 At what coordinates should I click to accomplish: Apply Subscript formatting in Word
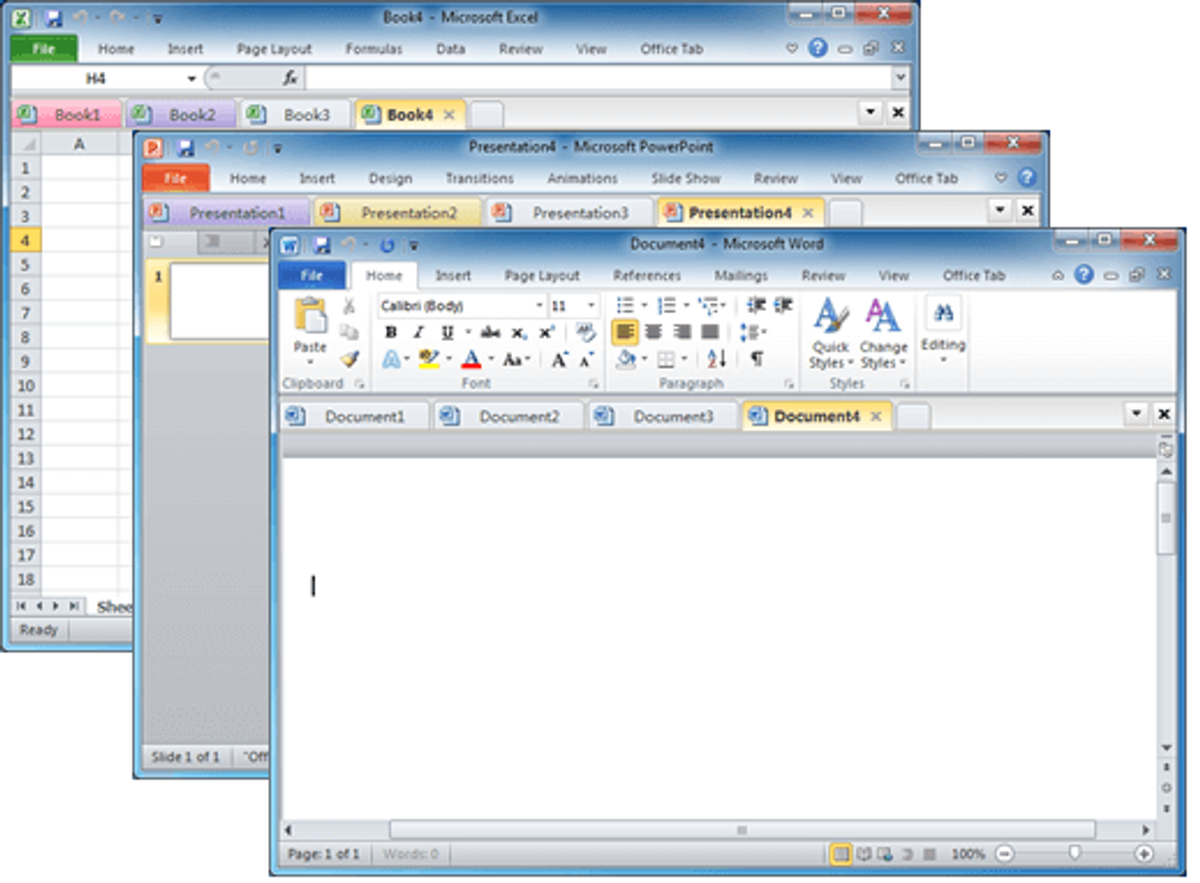point(518,332)
